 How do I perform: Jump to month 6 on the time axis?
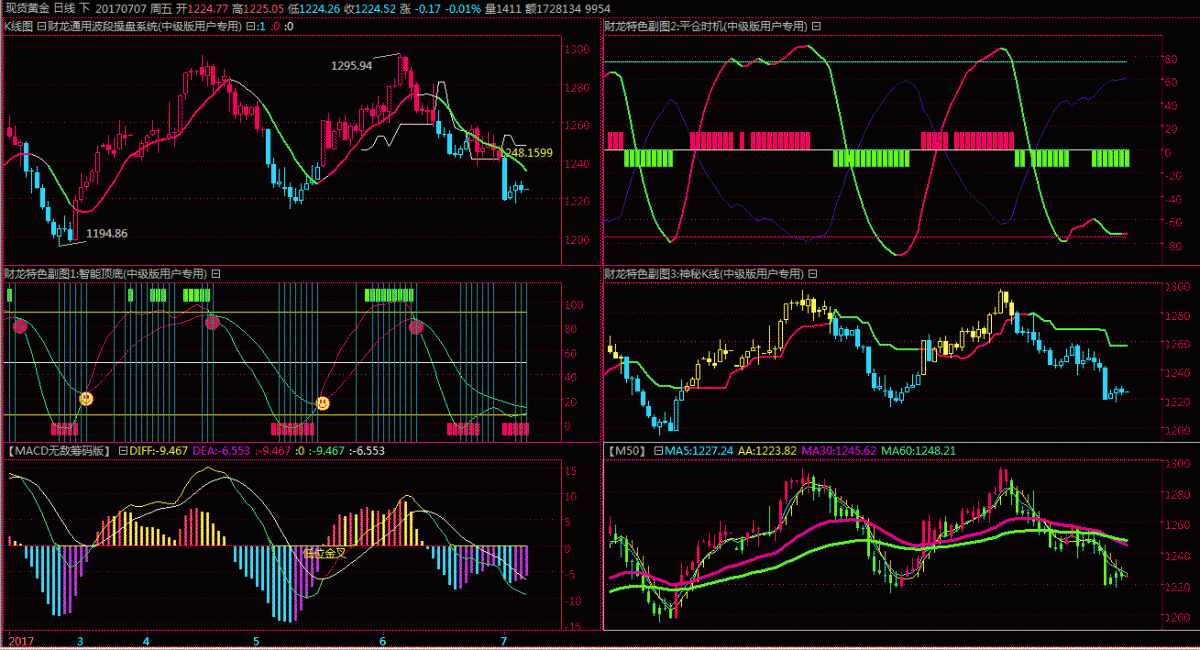(383, 640)
